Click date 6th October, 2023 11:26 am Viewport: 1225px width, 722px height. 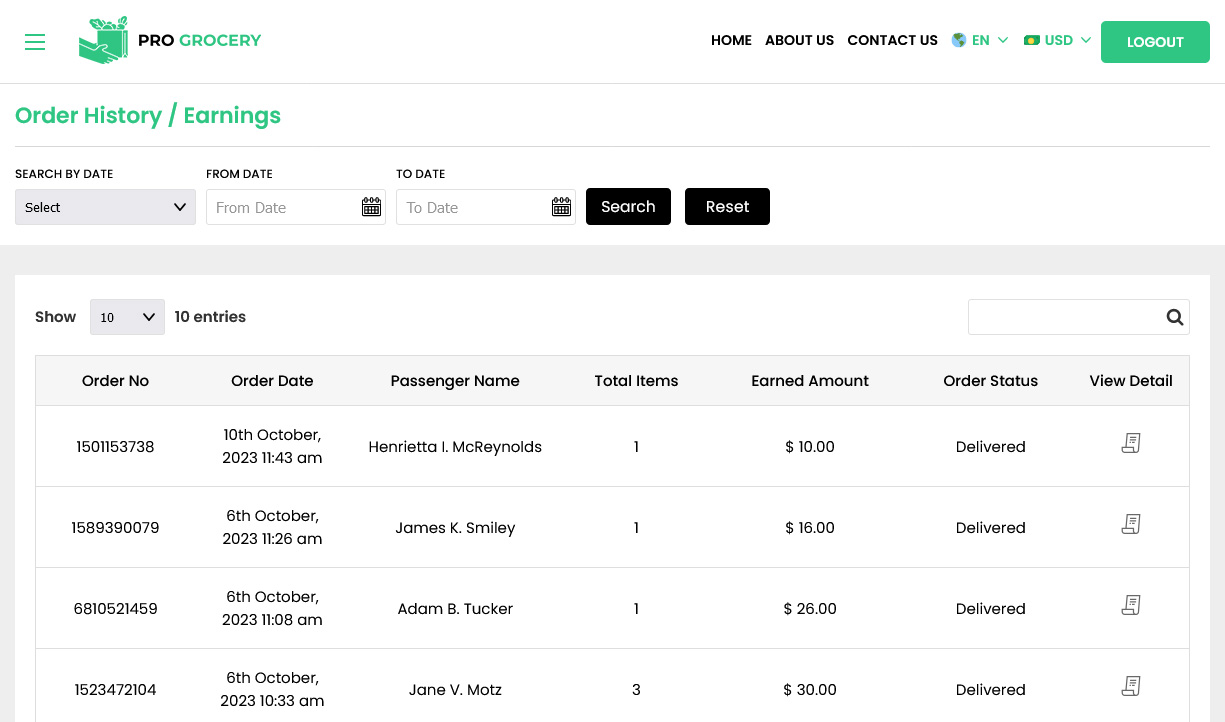(x=272, y=528)
